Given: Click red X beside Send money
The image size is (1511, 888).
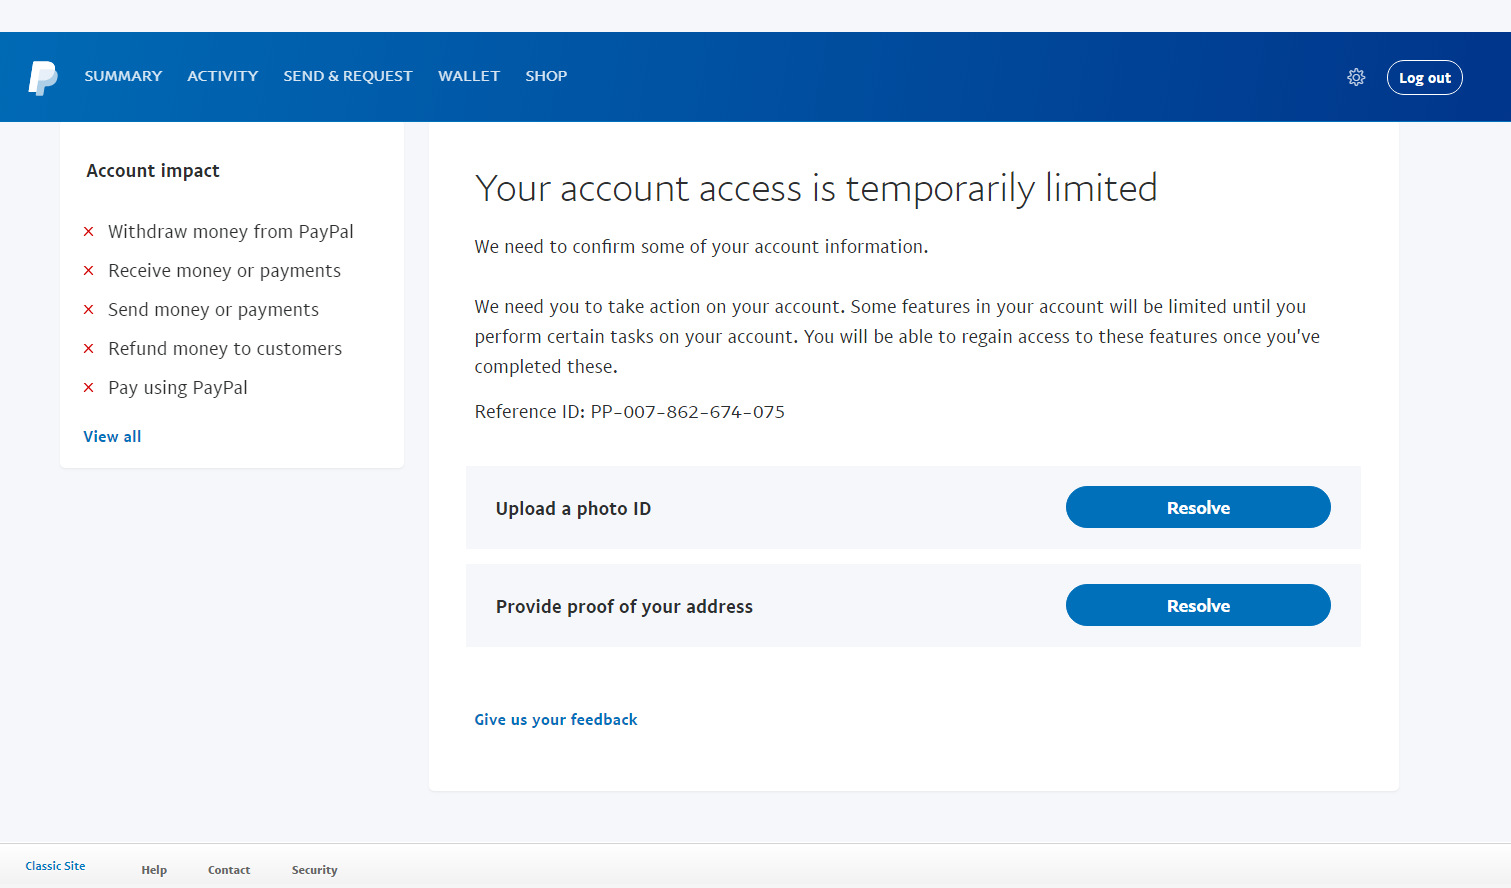Looking at the screenshot, I should tap(88, 310).
